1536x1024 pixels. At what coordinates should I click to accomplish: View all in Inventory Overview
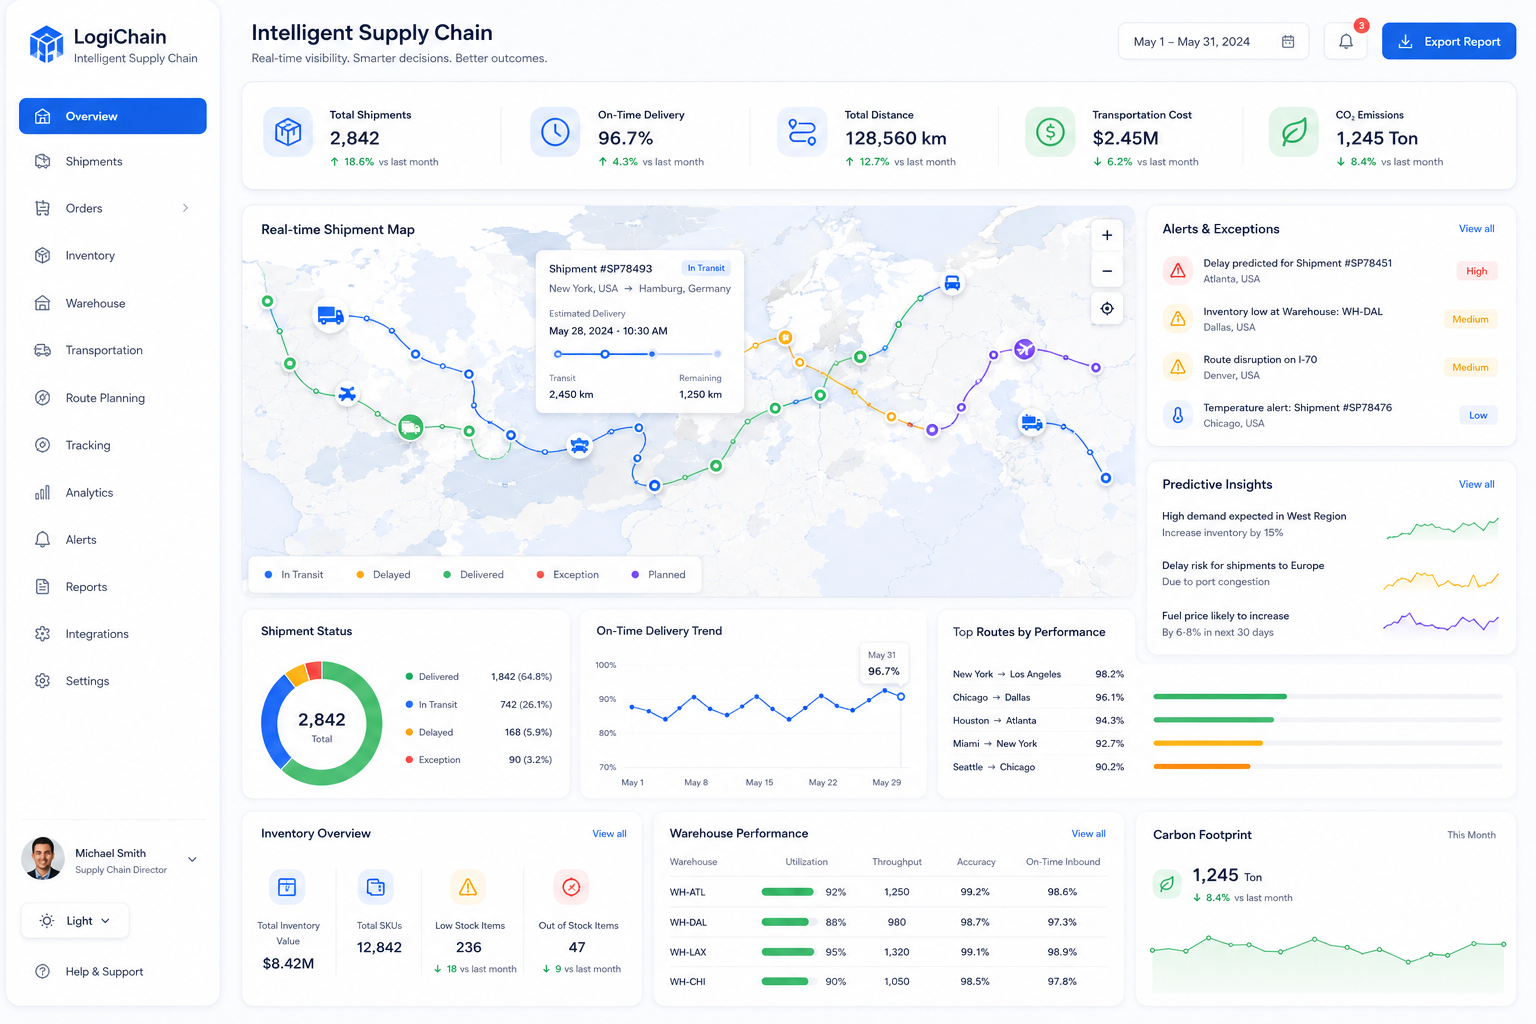609,834
